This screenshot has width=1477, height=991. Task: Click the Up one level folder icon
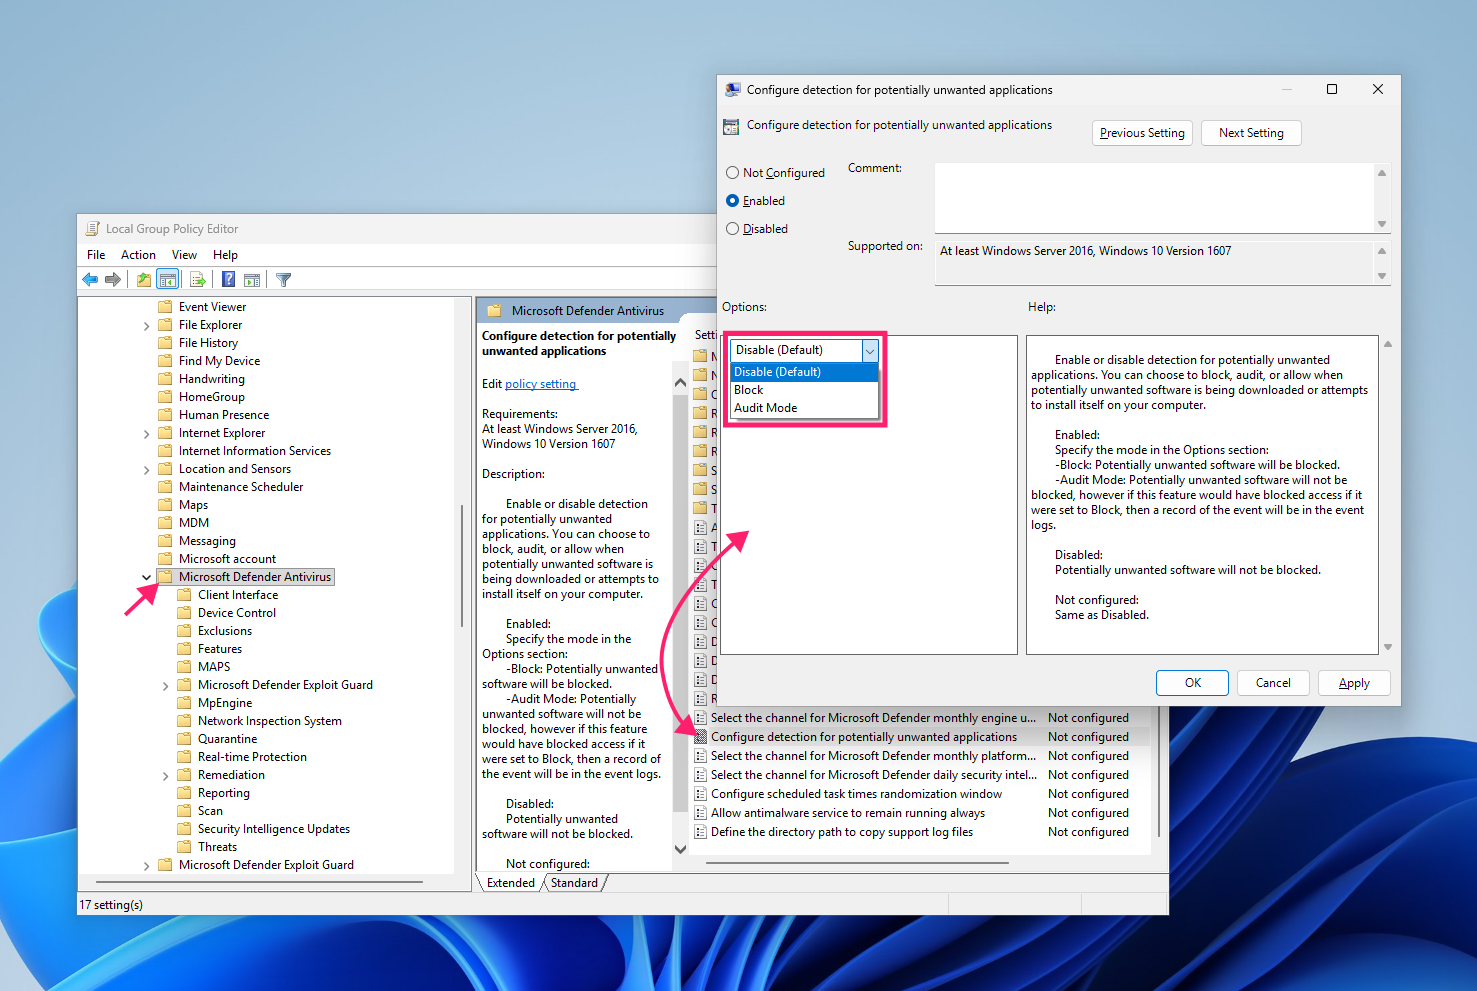144,280
